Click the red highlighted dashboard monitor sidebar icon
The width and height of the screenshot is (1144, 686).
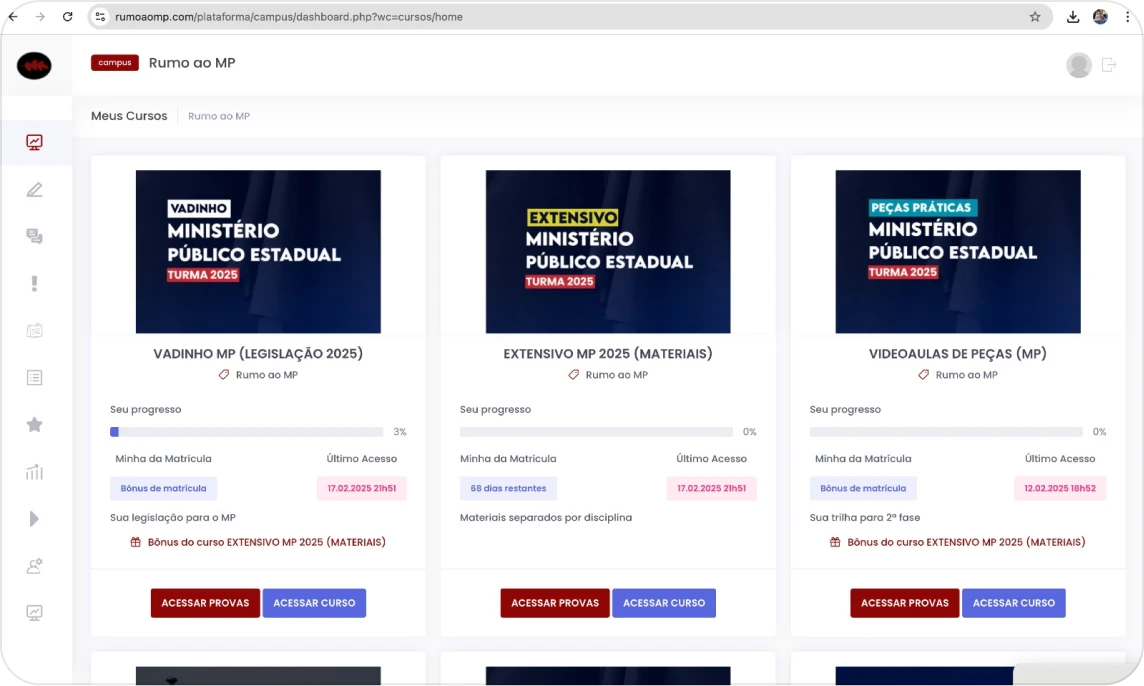[35, 142]
